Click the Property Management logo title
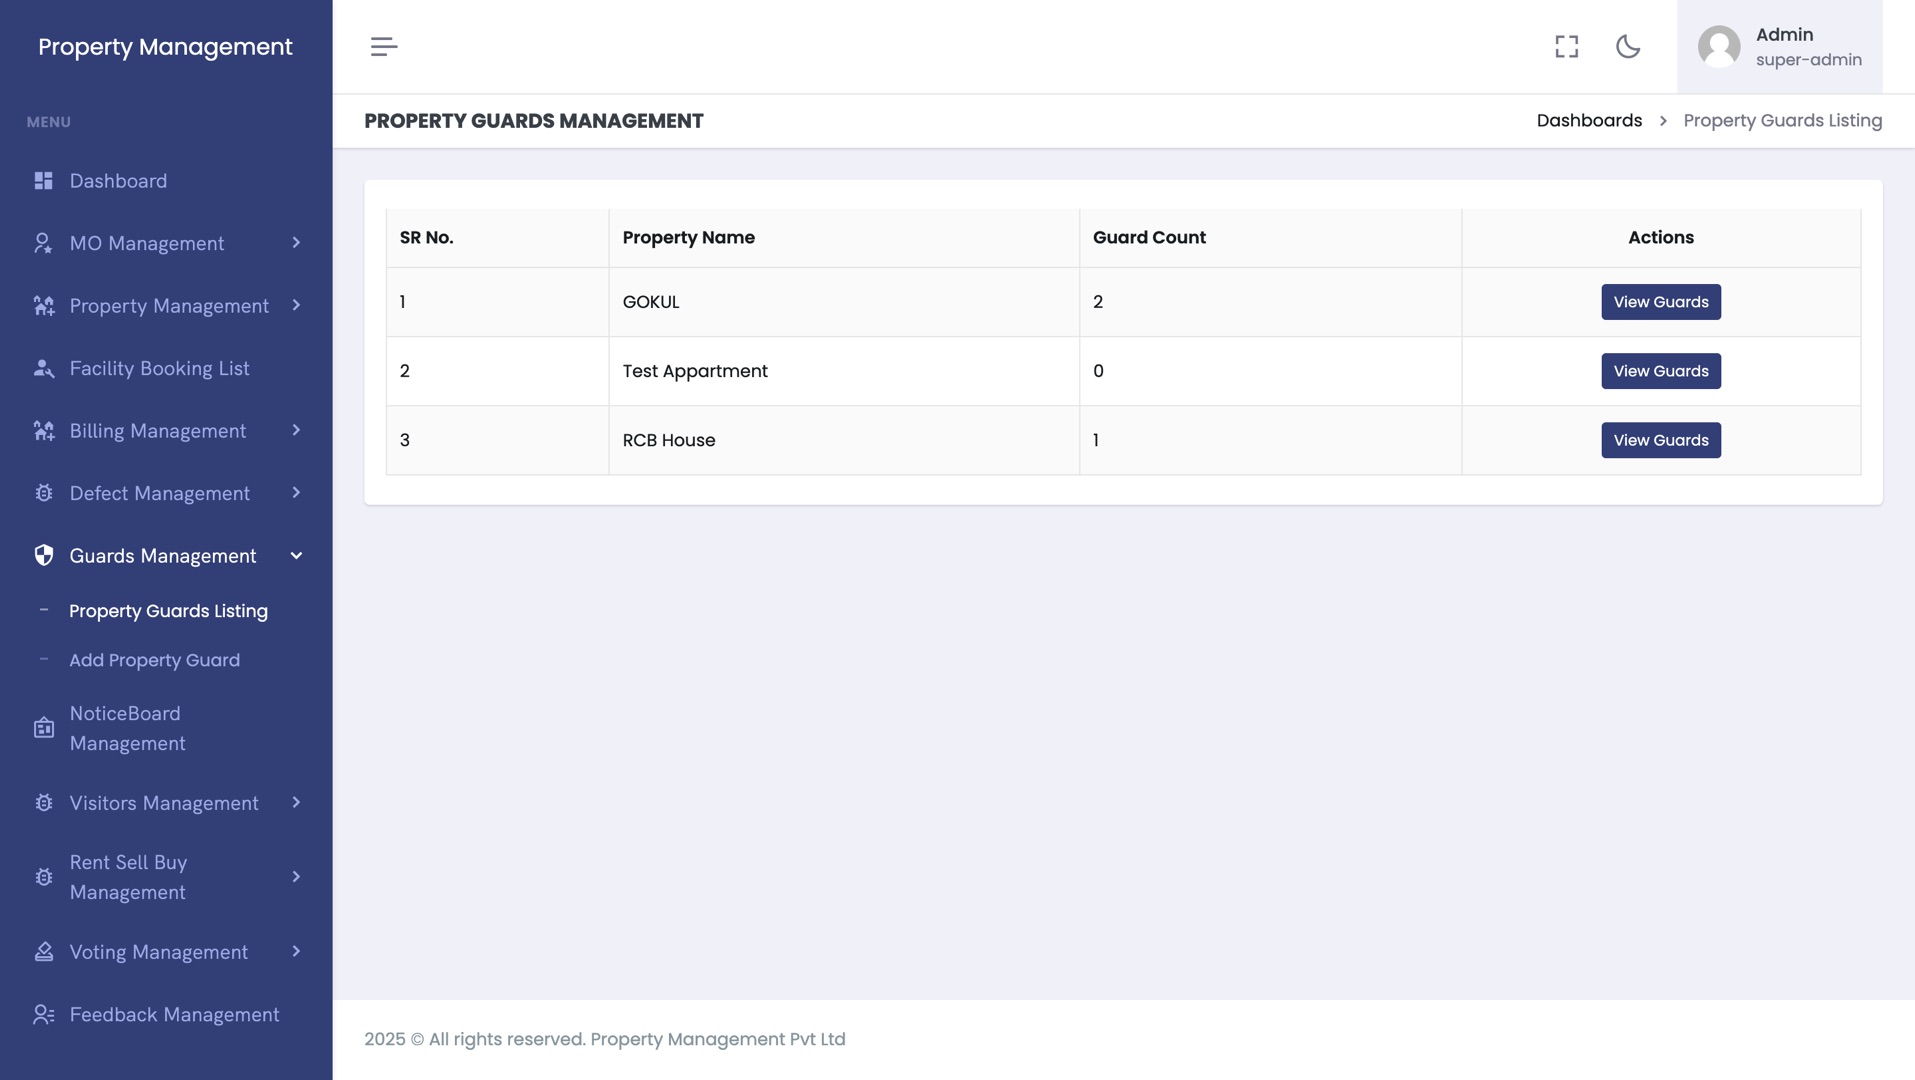This screenshot has width=1915, height=1080. click(165, 47)
